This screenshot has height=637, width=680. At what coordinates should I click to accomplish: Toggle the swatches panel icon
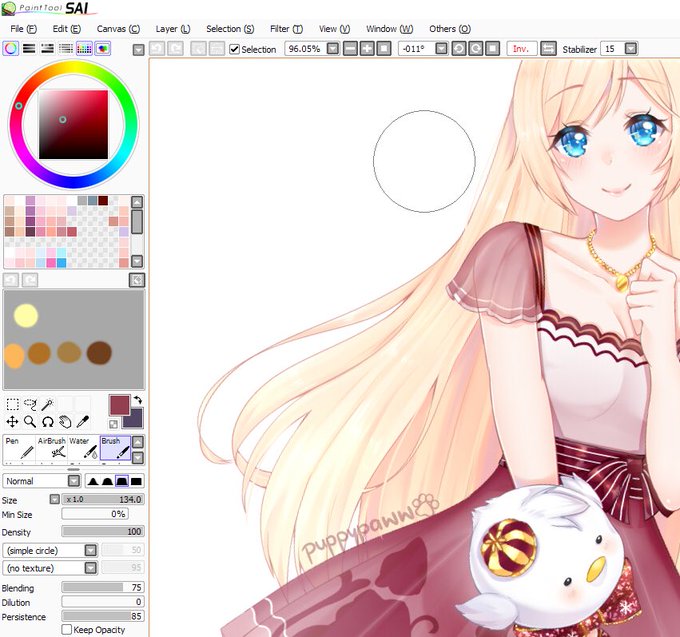click(x=84, y=49)
